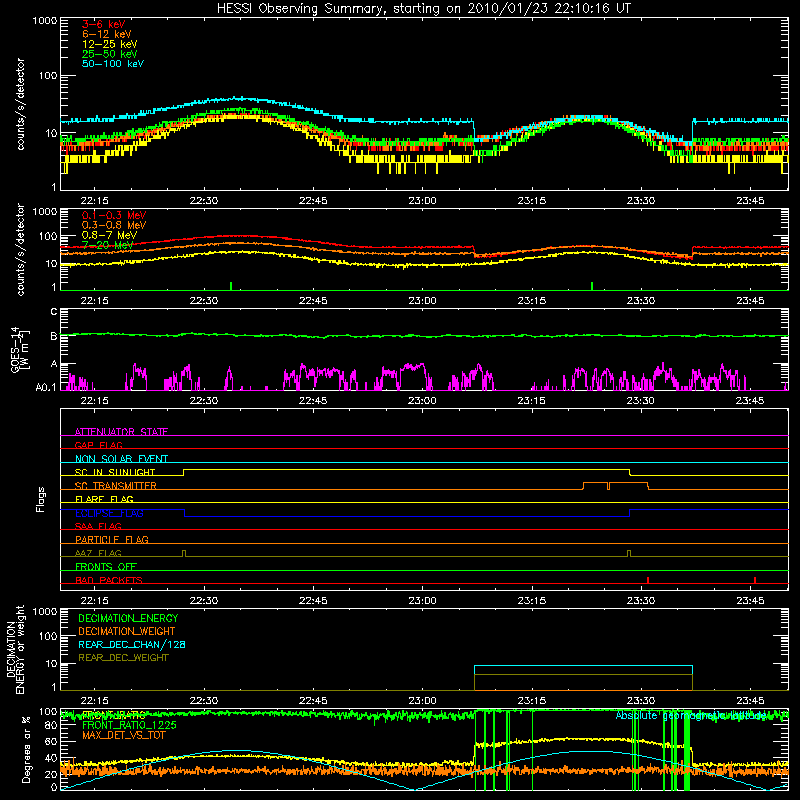Click the 25-50 keV legend entry

[110, 54]
